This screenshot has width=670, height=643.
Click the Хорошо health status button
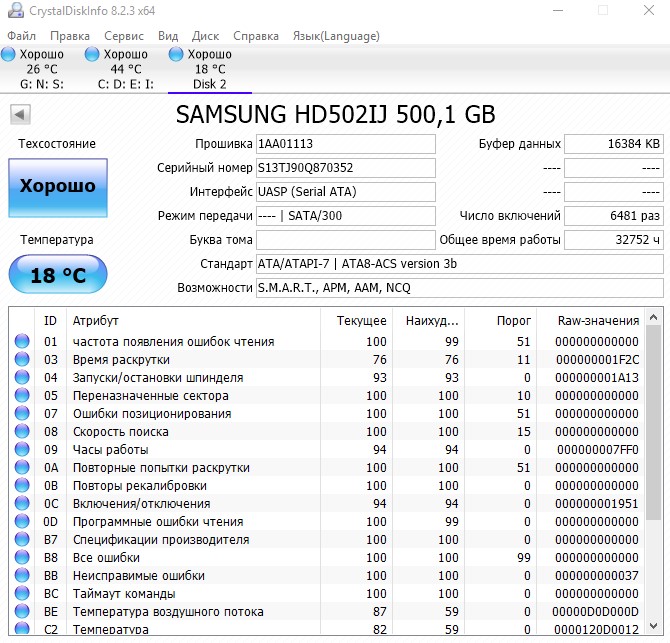click(57, 187)
